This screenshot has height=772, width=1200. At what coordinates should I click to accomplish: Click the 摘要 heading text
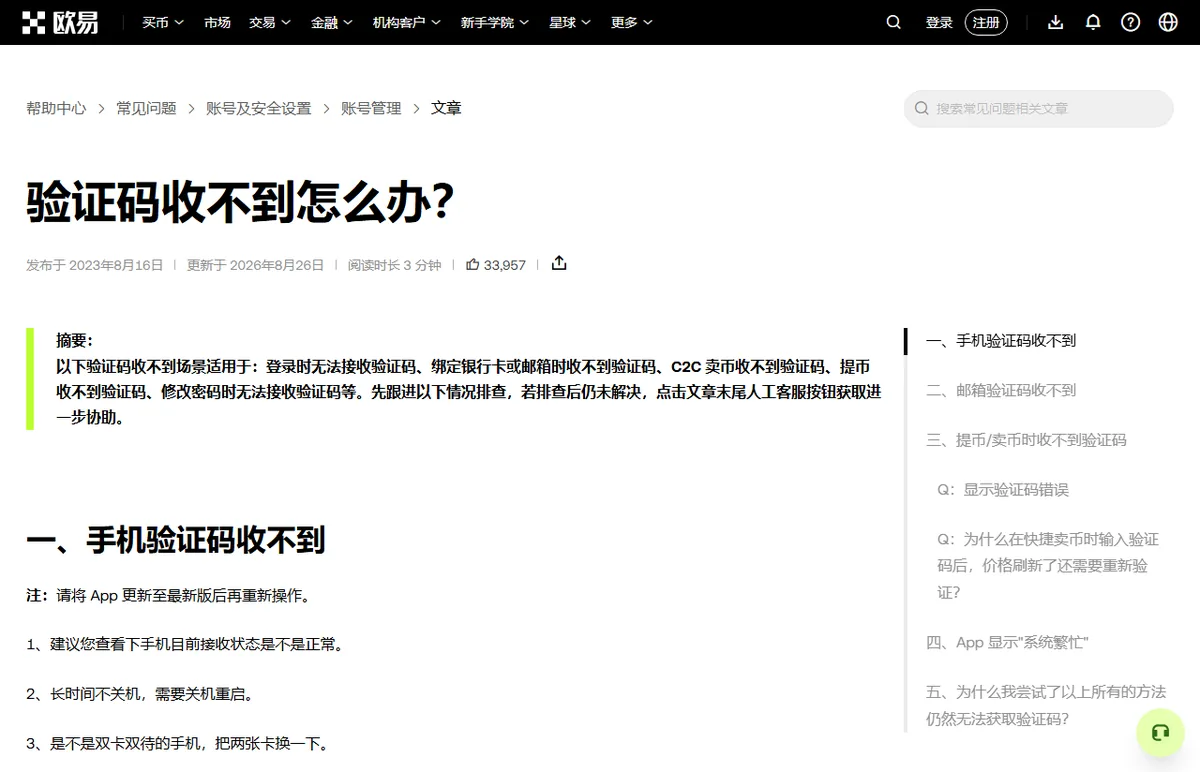(74, 340)
